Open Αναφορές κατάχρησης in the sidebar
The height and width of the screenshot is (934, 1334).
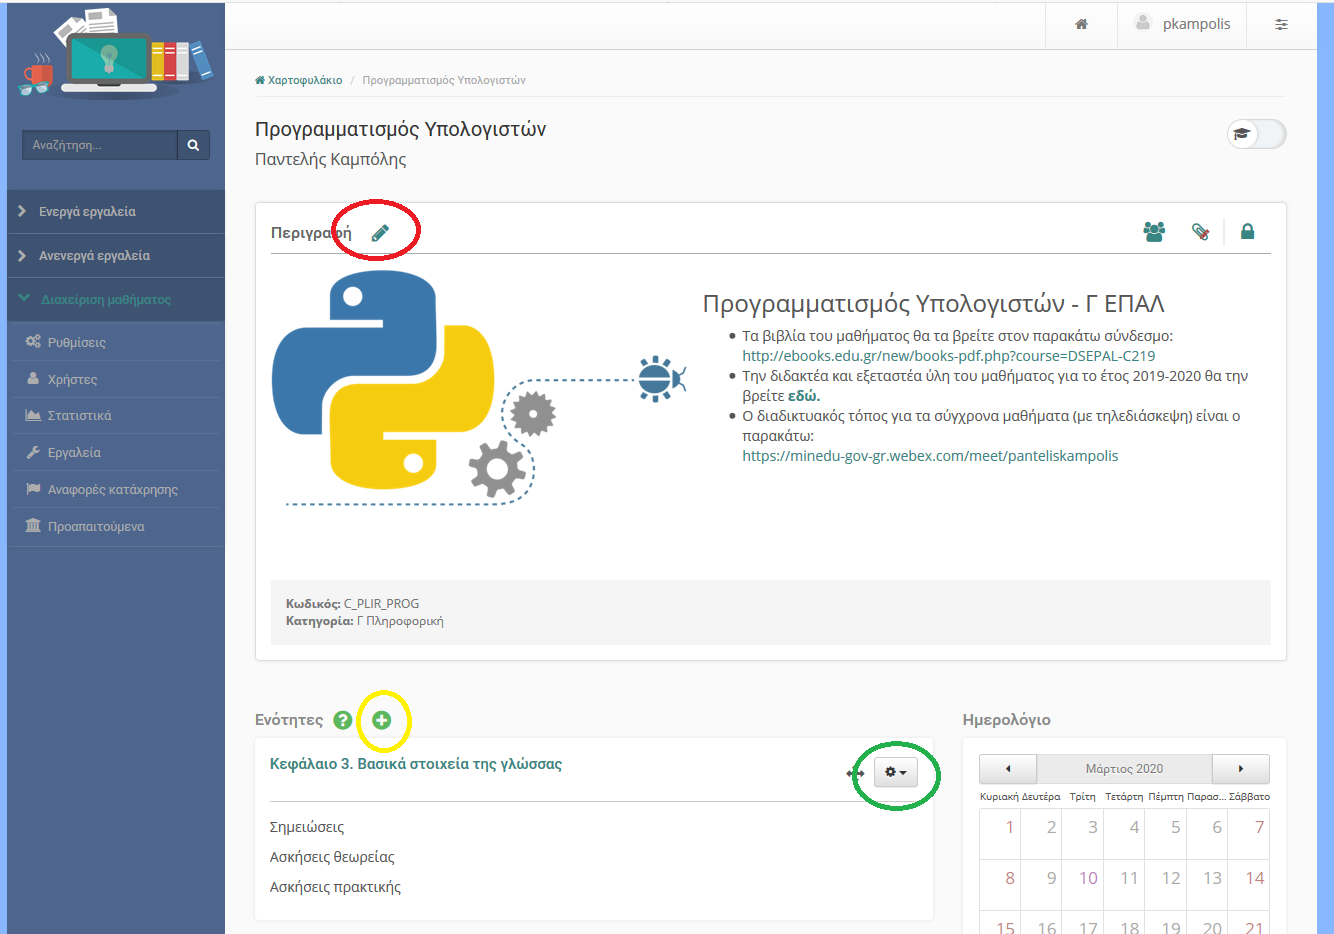click(x=116, y=489)
